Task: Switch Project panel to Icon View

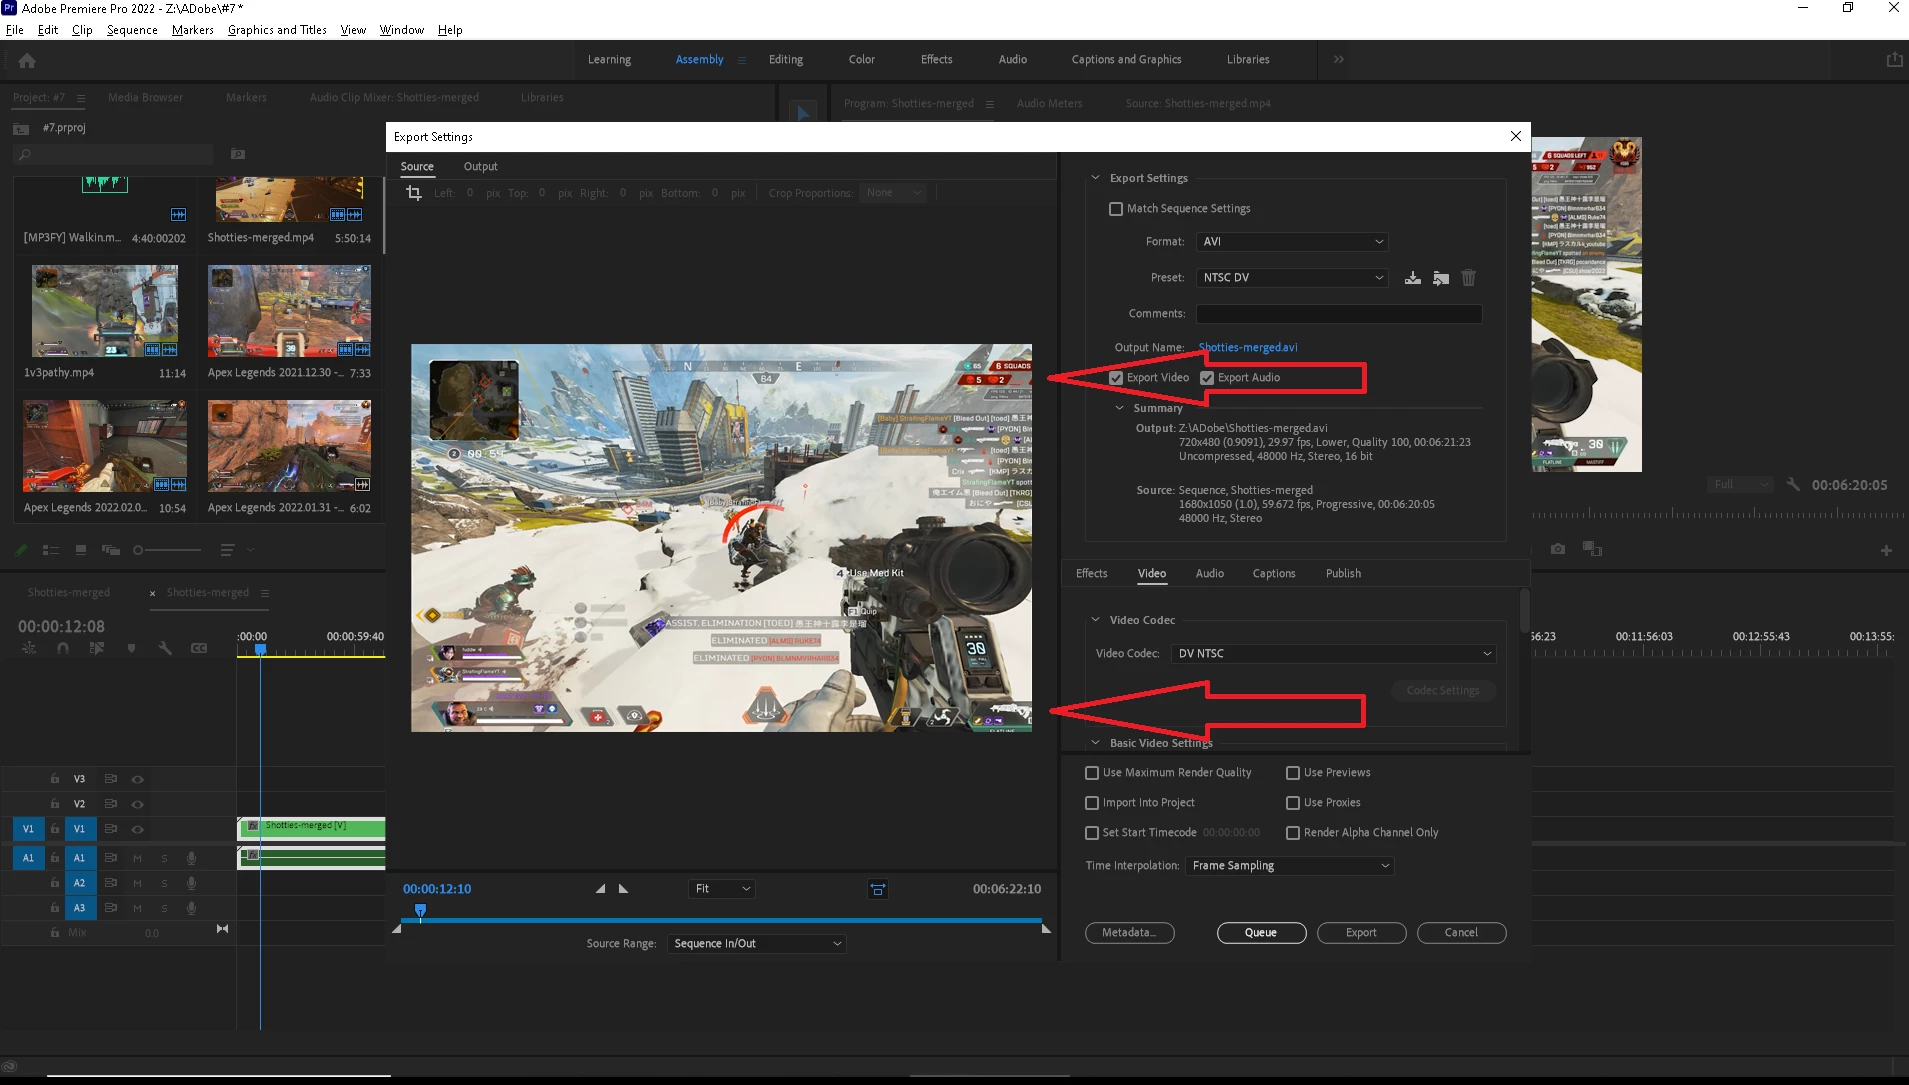Action: click(81, 550)
